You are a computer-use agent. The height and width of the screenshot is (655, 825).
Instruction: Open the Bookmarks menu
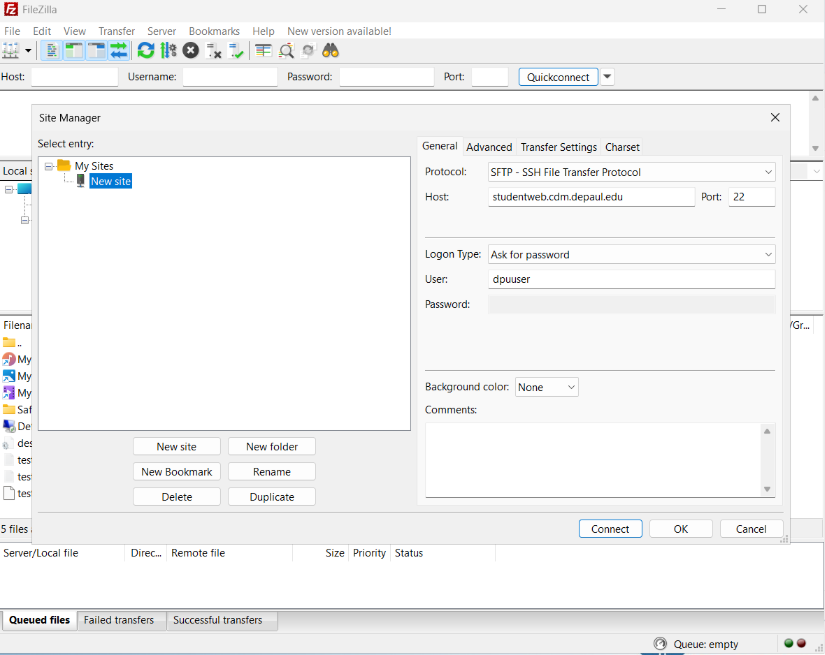(213, 31)
